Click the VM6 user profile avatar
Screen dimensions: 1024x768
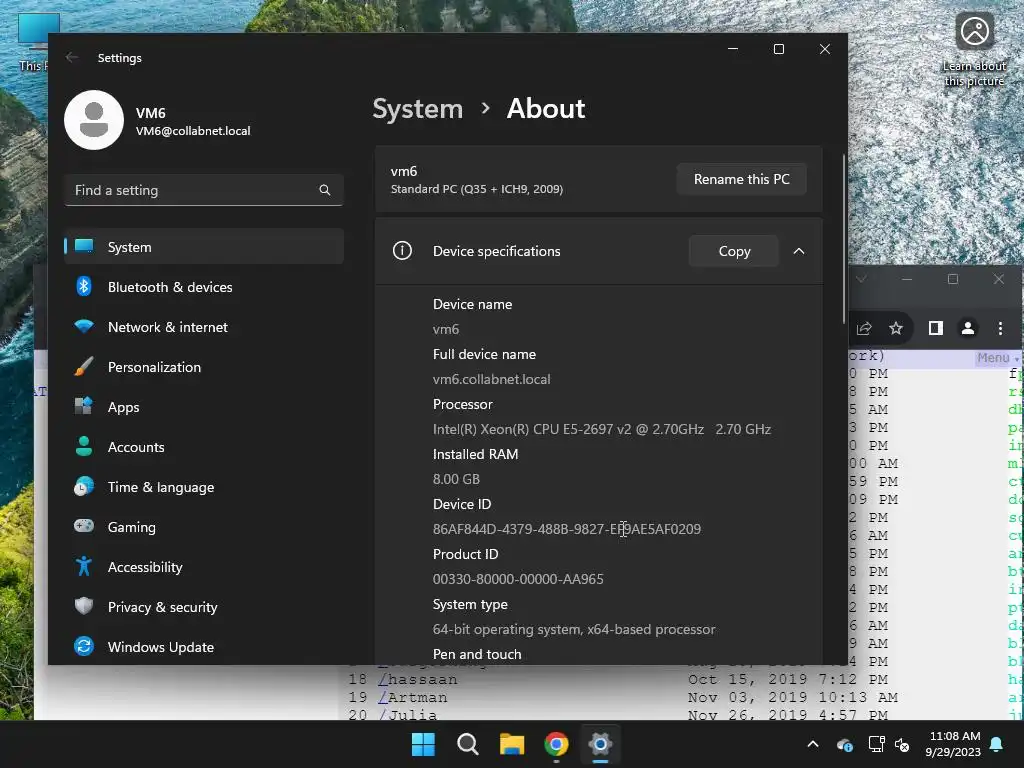click(x=94, y=120)
